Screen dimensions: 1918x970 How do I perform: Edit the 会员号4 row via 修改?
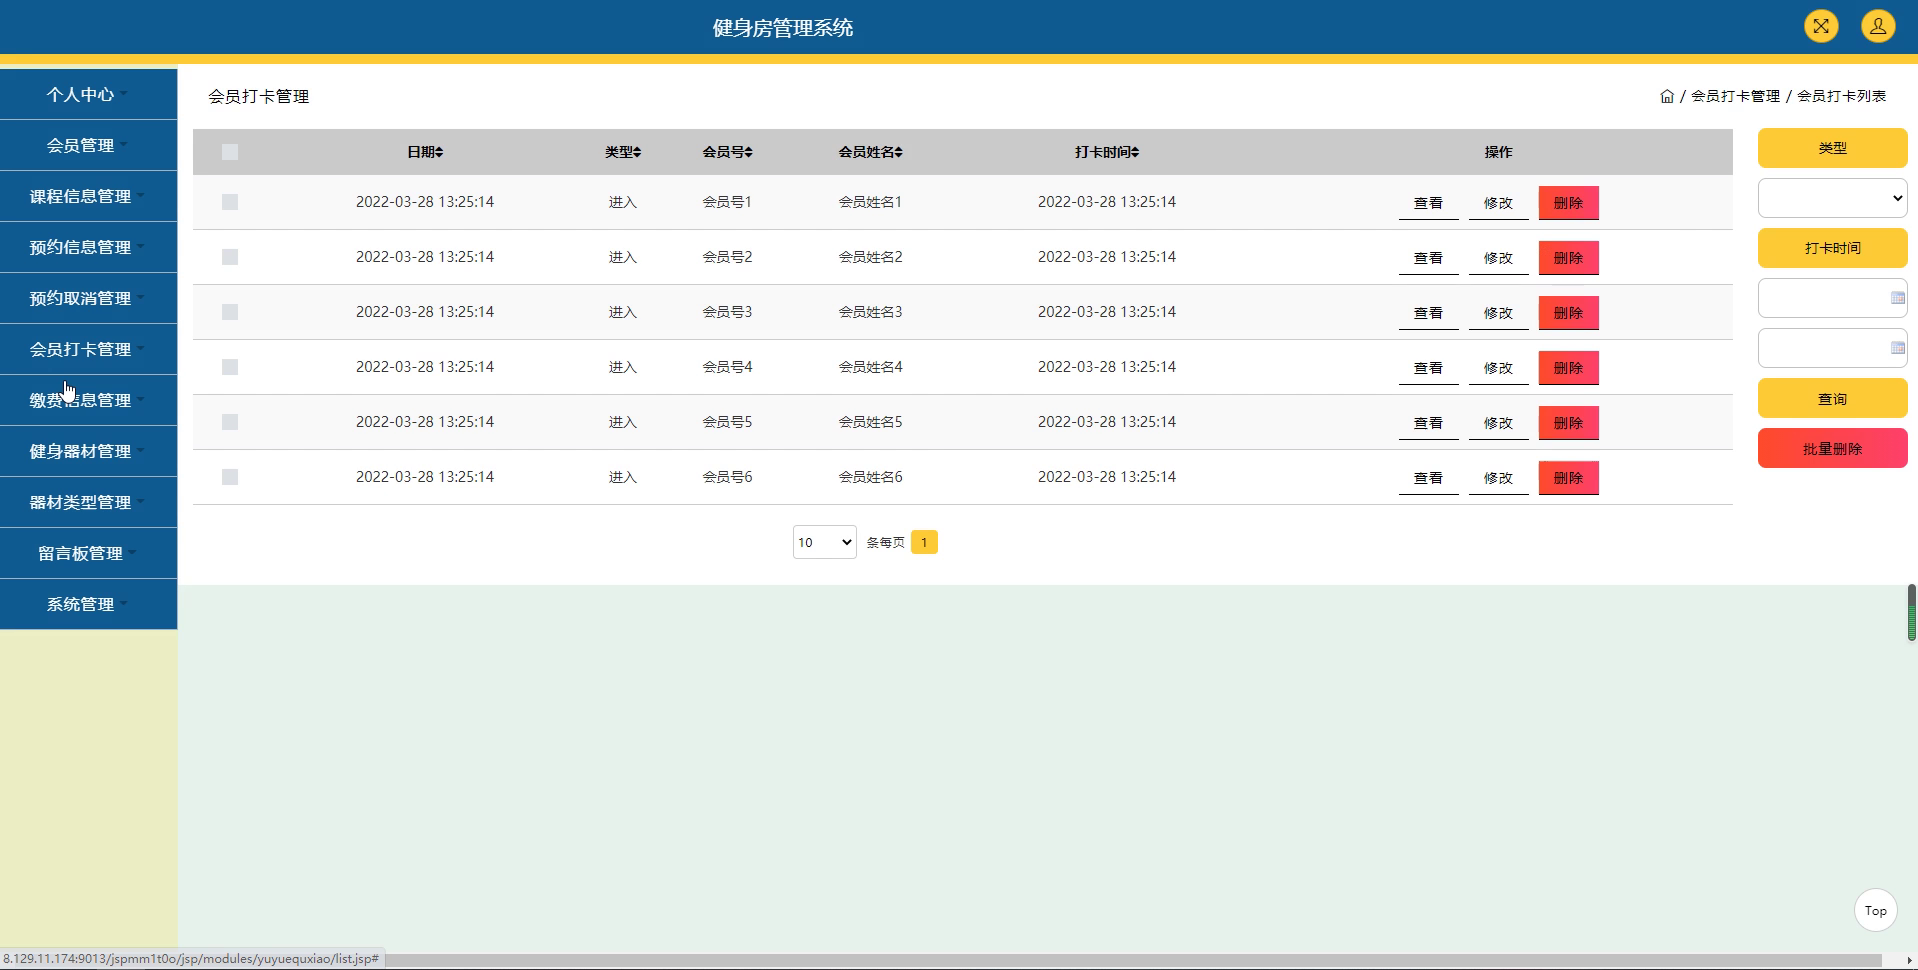(1498, 368)
